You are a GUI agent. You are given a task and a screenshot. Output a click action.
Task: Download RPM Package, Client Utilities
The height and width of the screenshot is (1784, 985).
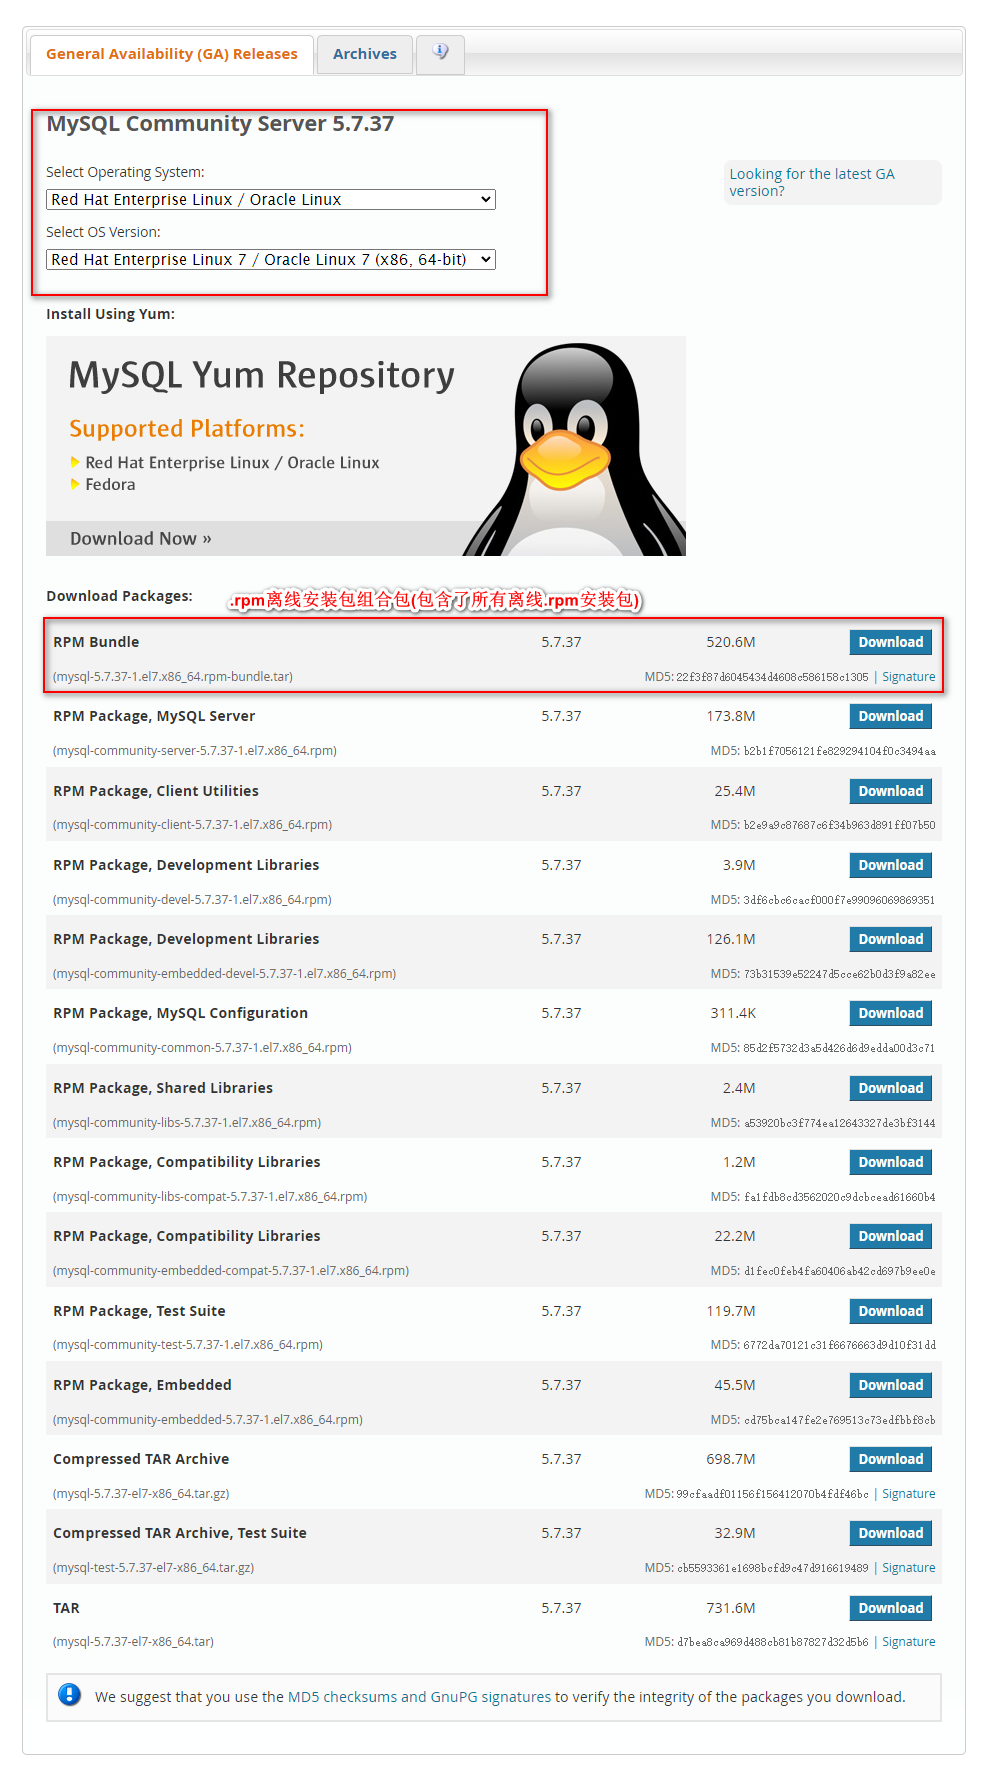891,791
